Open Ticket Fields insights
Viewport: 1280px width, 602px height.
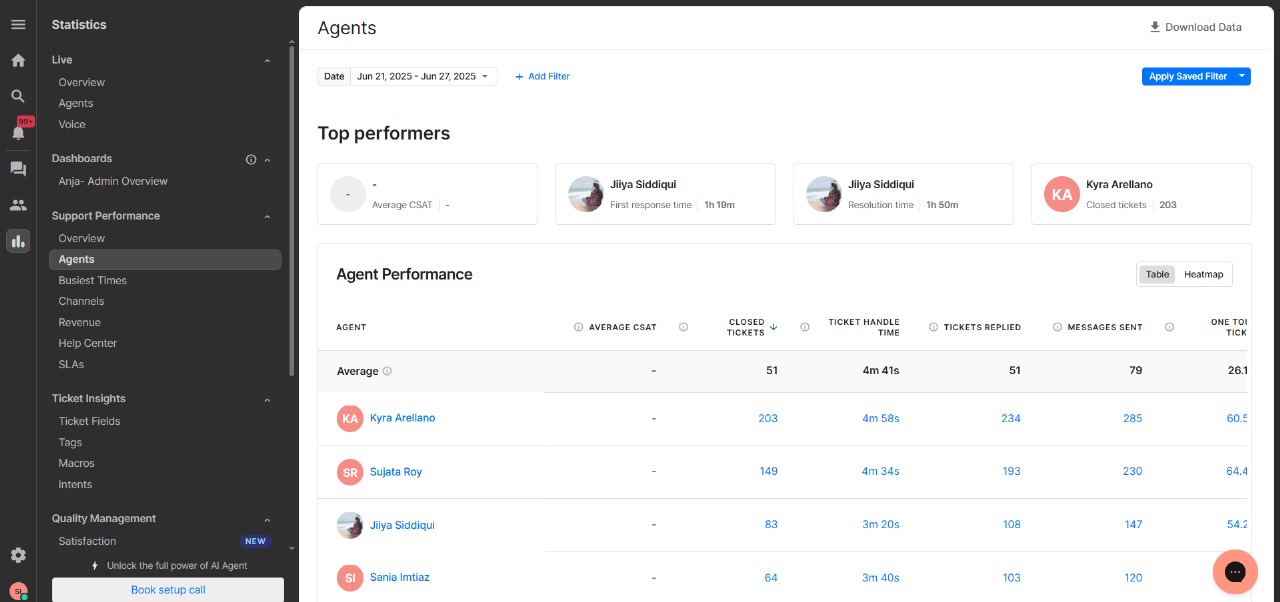point(89,421)
